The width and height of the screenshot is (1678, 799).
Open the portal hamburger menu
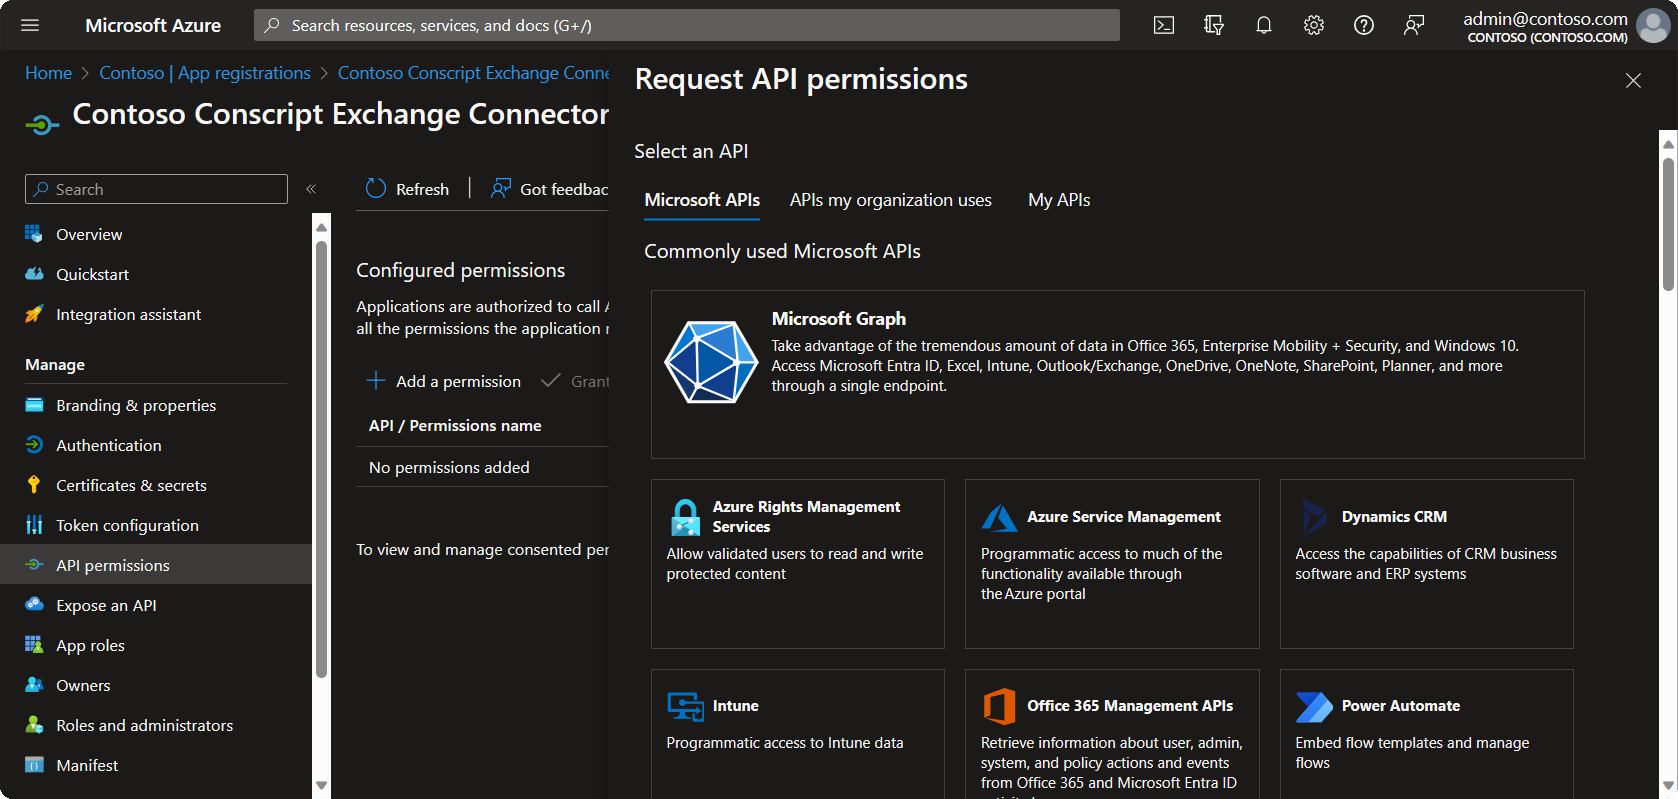tap(30, 25)
